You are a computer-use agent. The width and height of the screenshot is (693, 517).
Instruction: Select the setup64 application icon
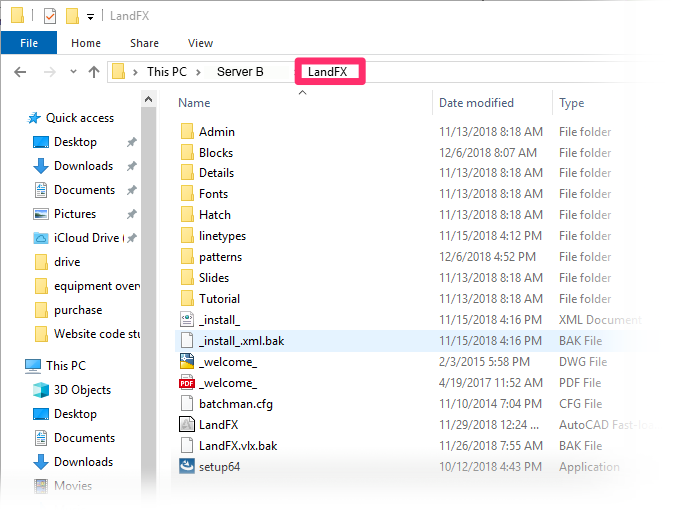point(187,466)
